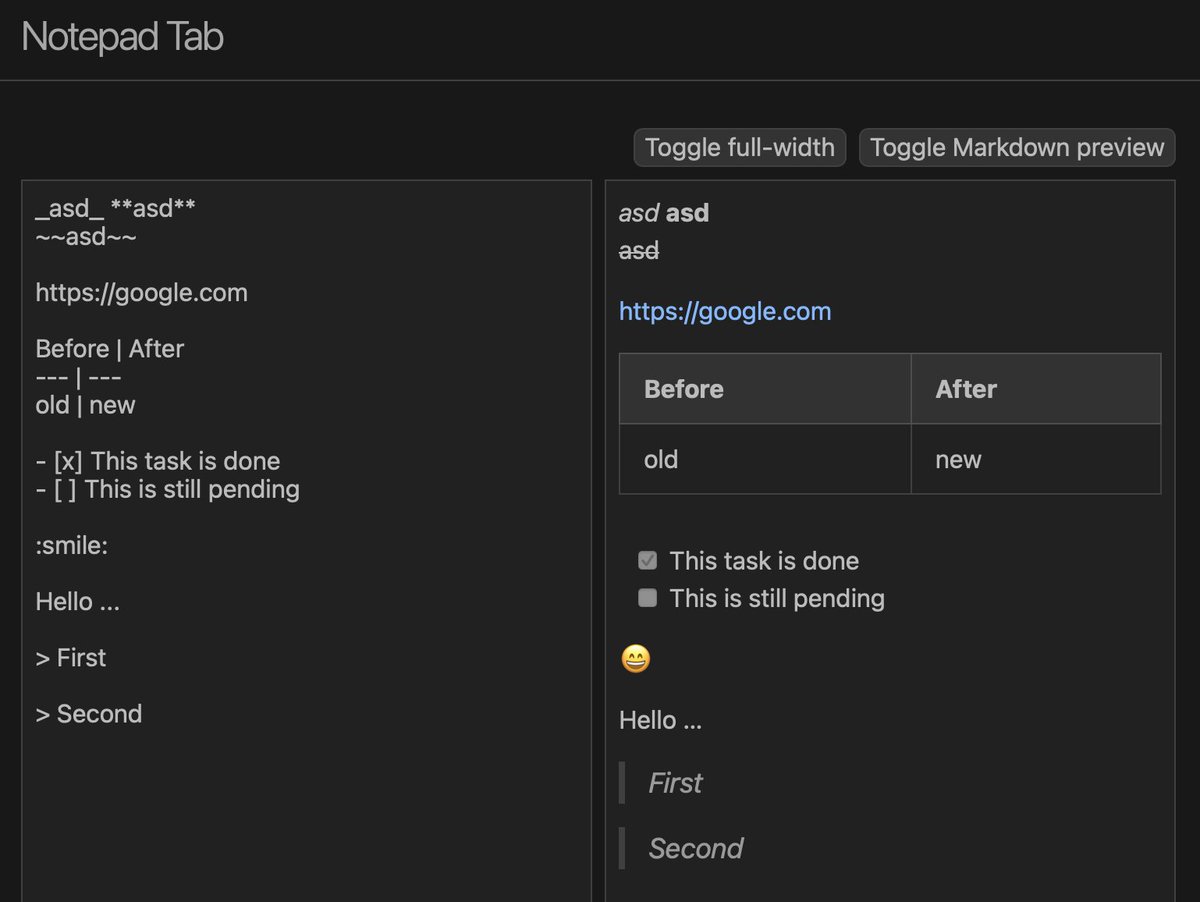Image resolution: width=1200 pixels, height=902 pixels.
Task: Uncheck the 'This task is done' checkbox
Action: [x=647, y=560]
